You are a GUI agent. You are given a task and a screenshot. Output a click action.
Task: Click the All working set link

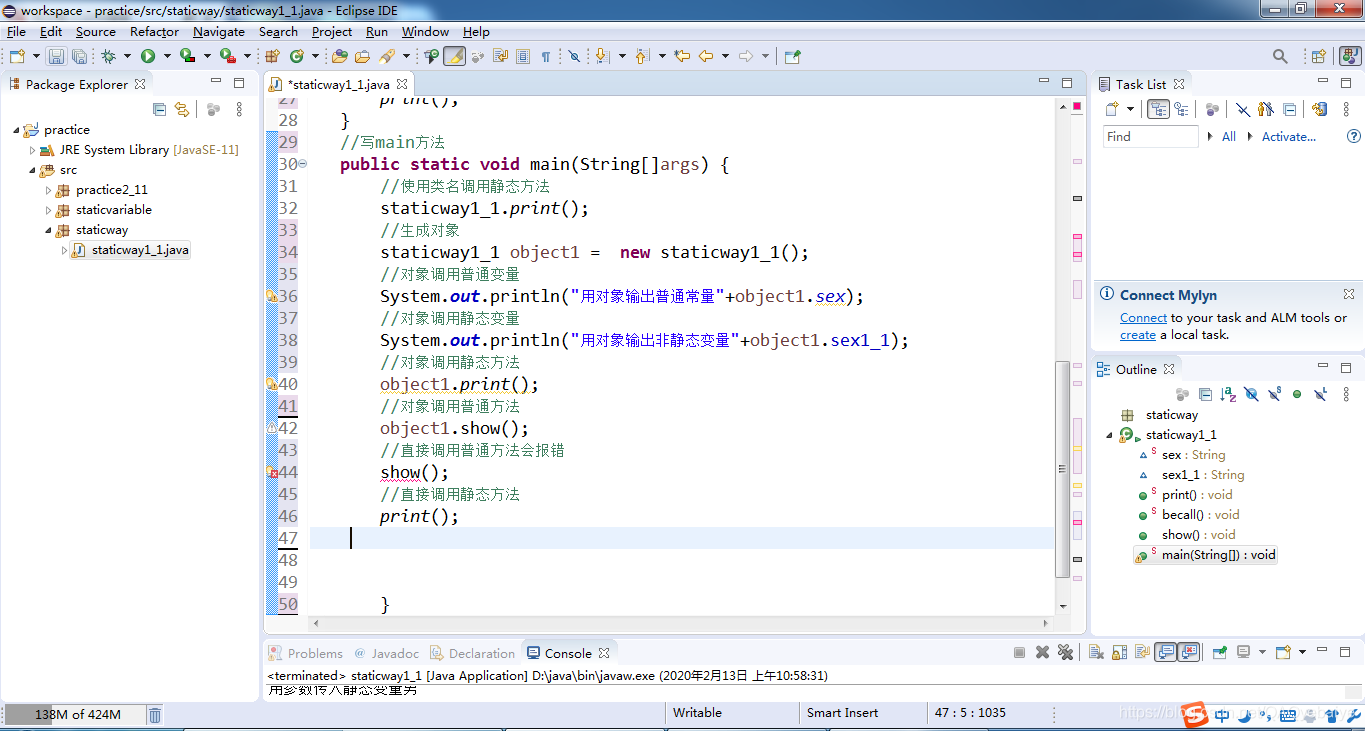click(1229, 137)
